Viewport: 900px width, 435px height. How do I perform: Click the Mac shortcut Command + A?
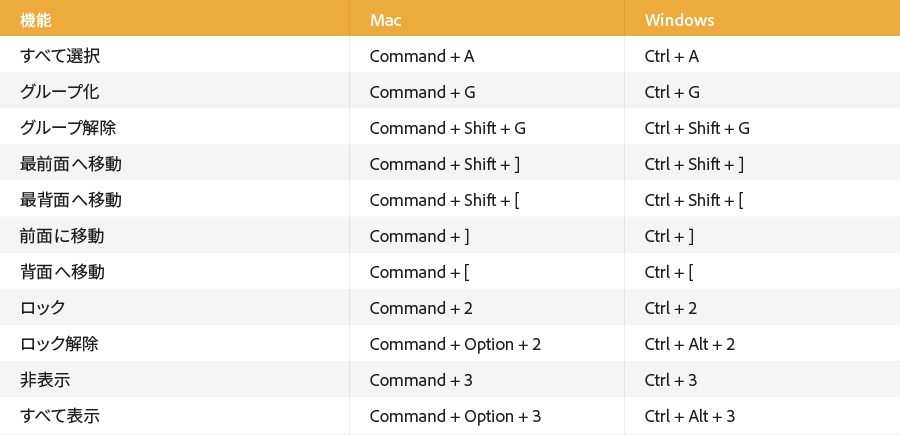[421, 56]
